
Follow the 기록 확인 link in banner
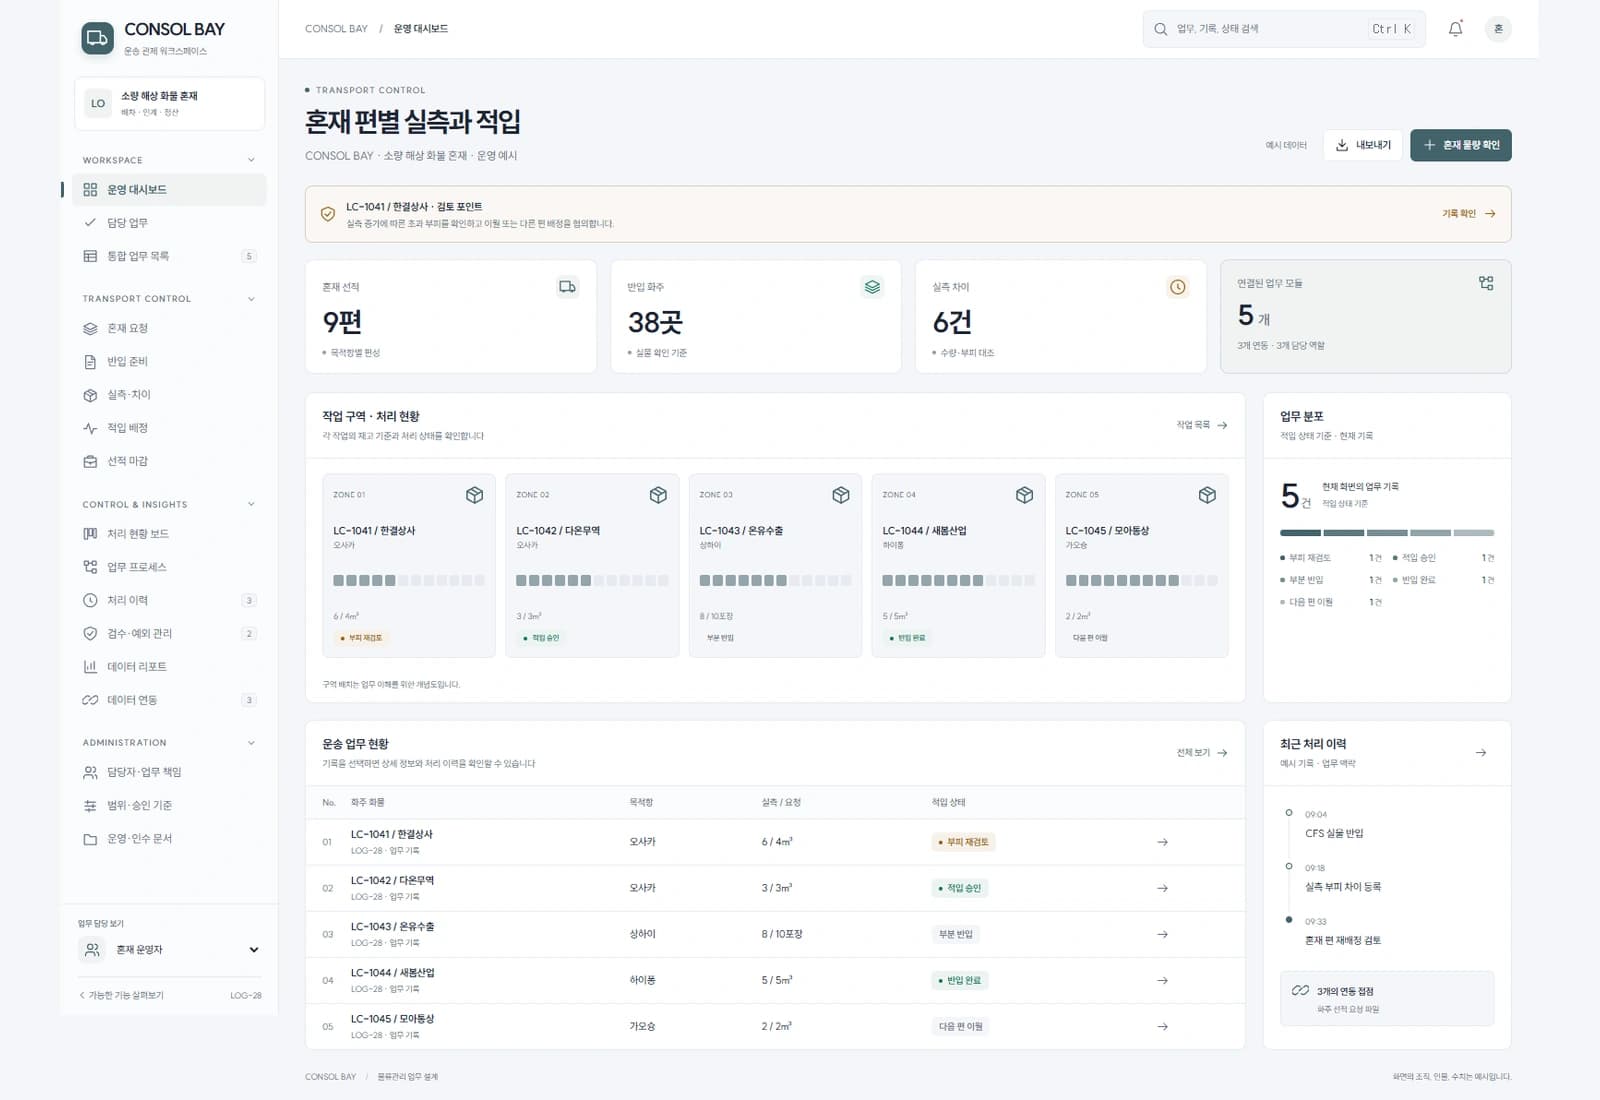(x=1468, y=214)
